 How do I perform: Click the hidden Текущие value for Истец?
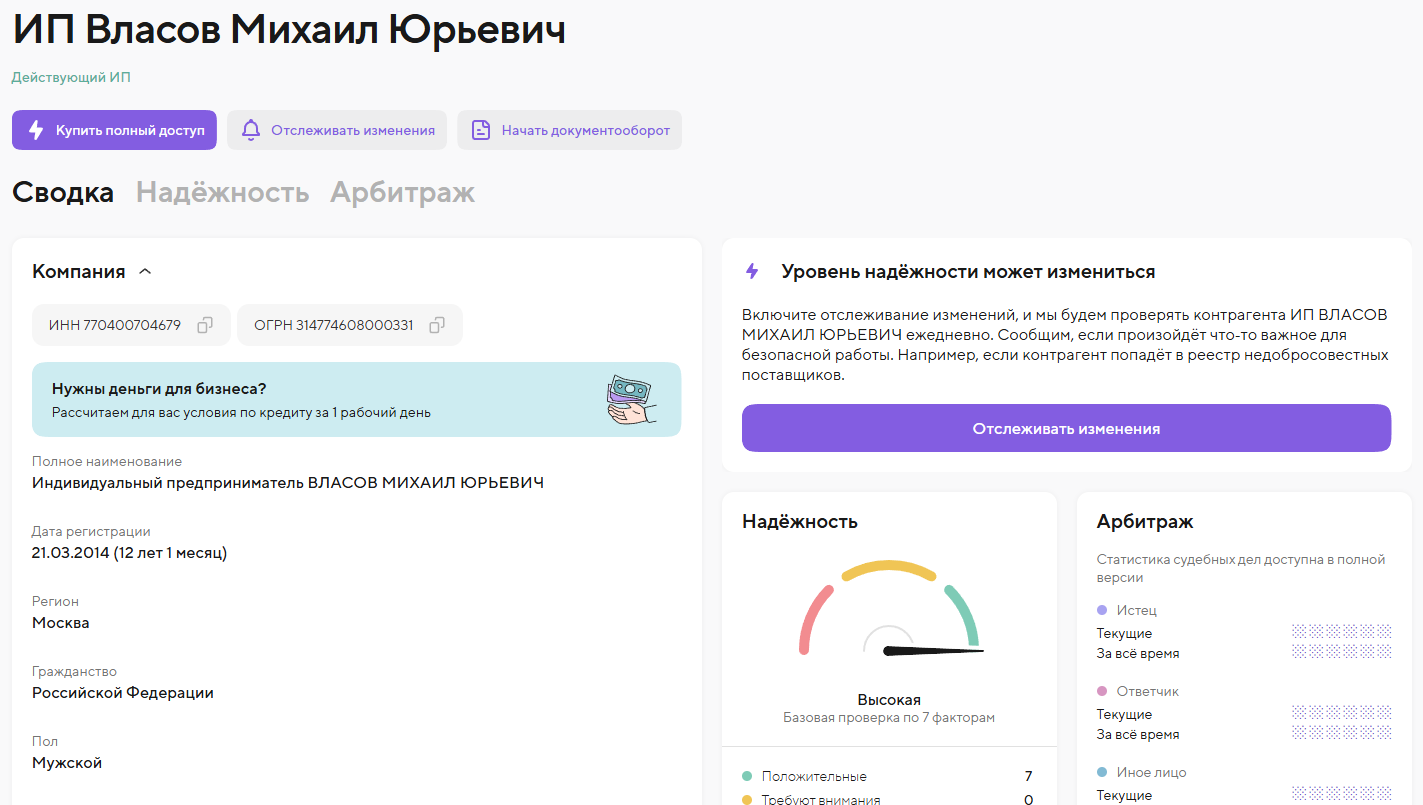point(1341,633)
